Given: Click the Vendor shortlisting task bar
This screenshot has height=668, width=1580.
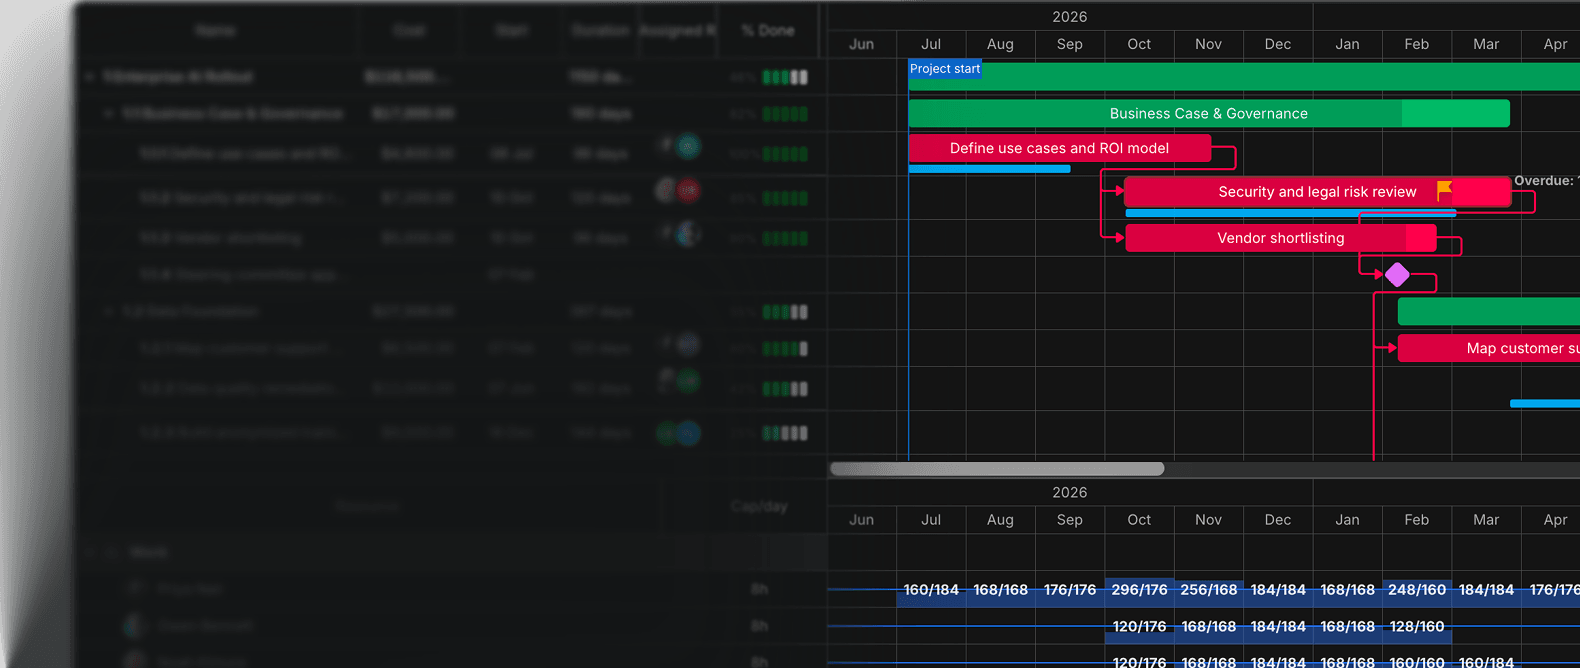Looking at the screenshot, I should 1281,238.
